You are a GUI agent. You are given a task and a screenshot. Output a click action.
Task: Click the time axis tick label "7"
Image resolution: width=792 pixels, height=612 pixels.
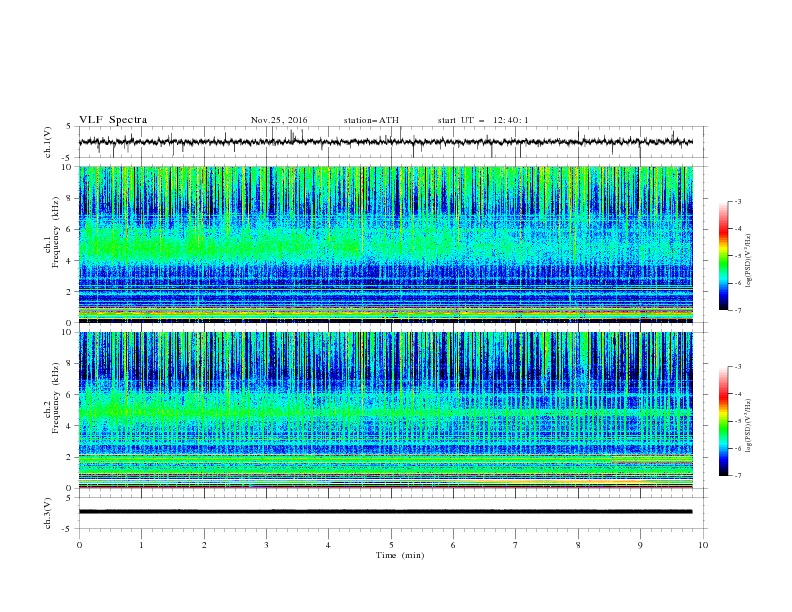[x=516, y=545]
